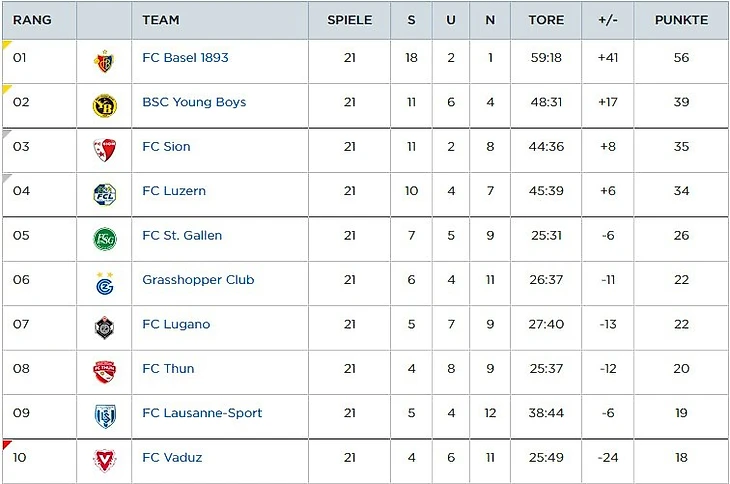730x484 pixels.
Task: Click the FC Vaduz club crest
Action: click(104, 460)
